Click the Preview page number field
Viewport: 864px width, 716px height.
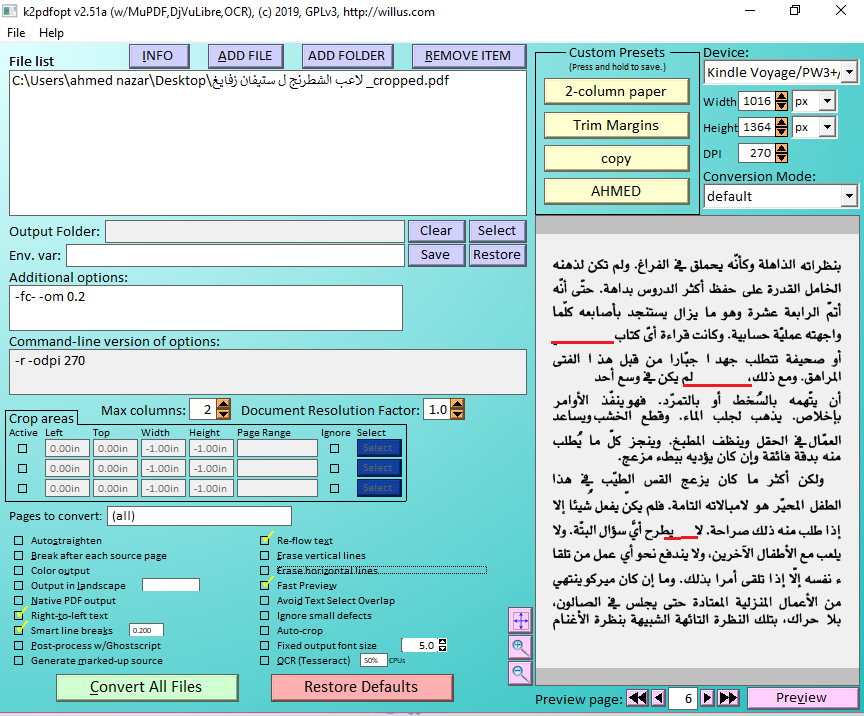point(682,698)
